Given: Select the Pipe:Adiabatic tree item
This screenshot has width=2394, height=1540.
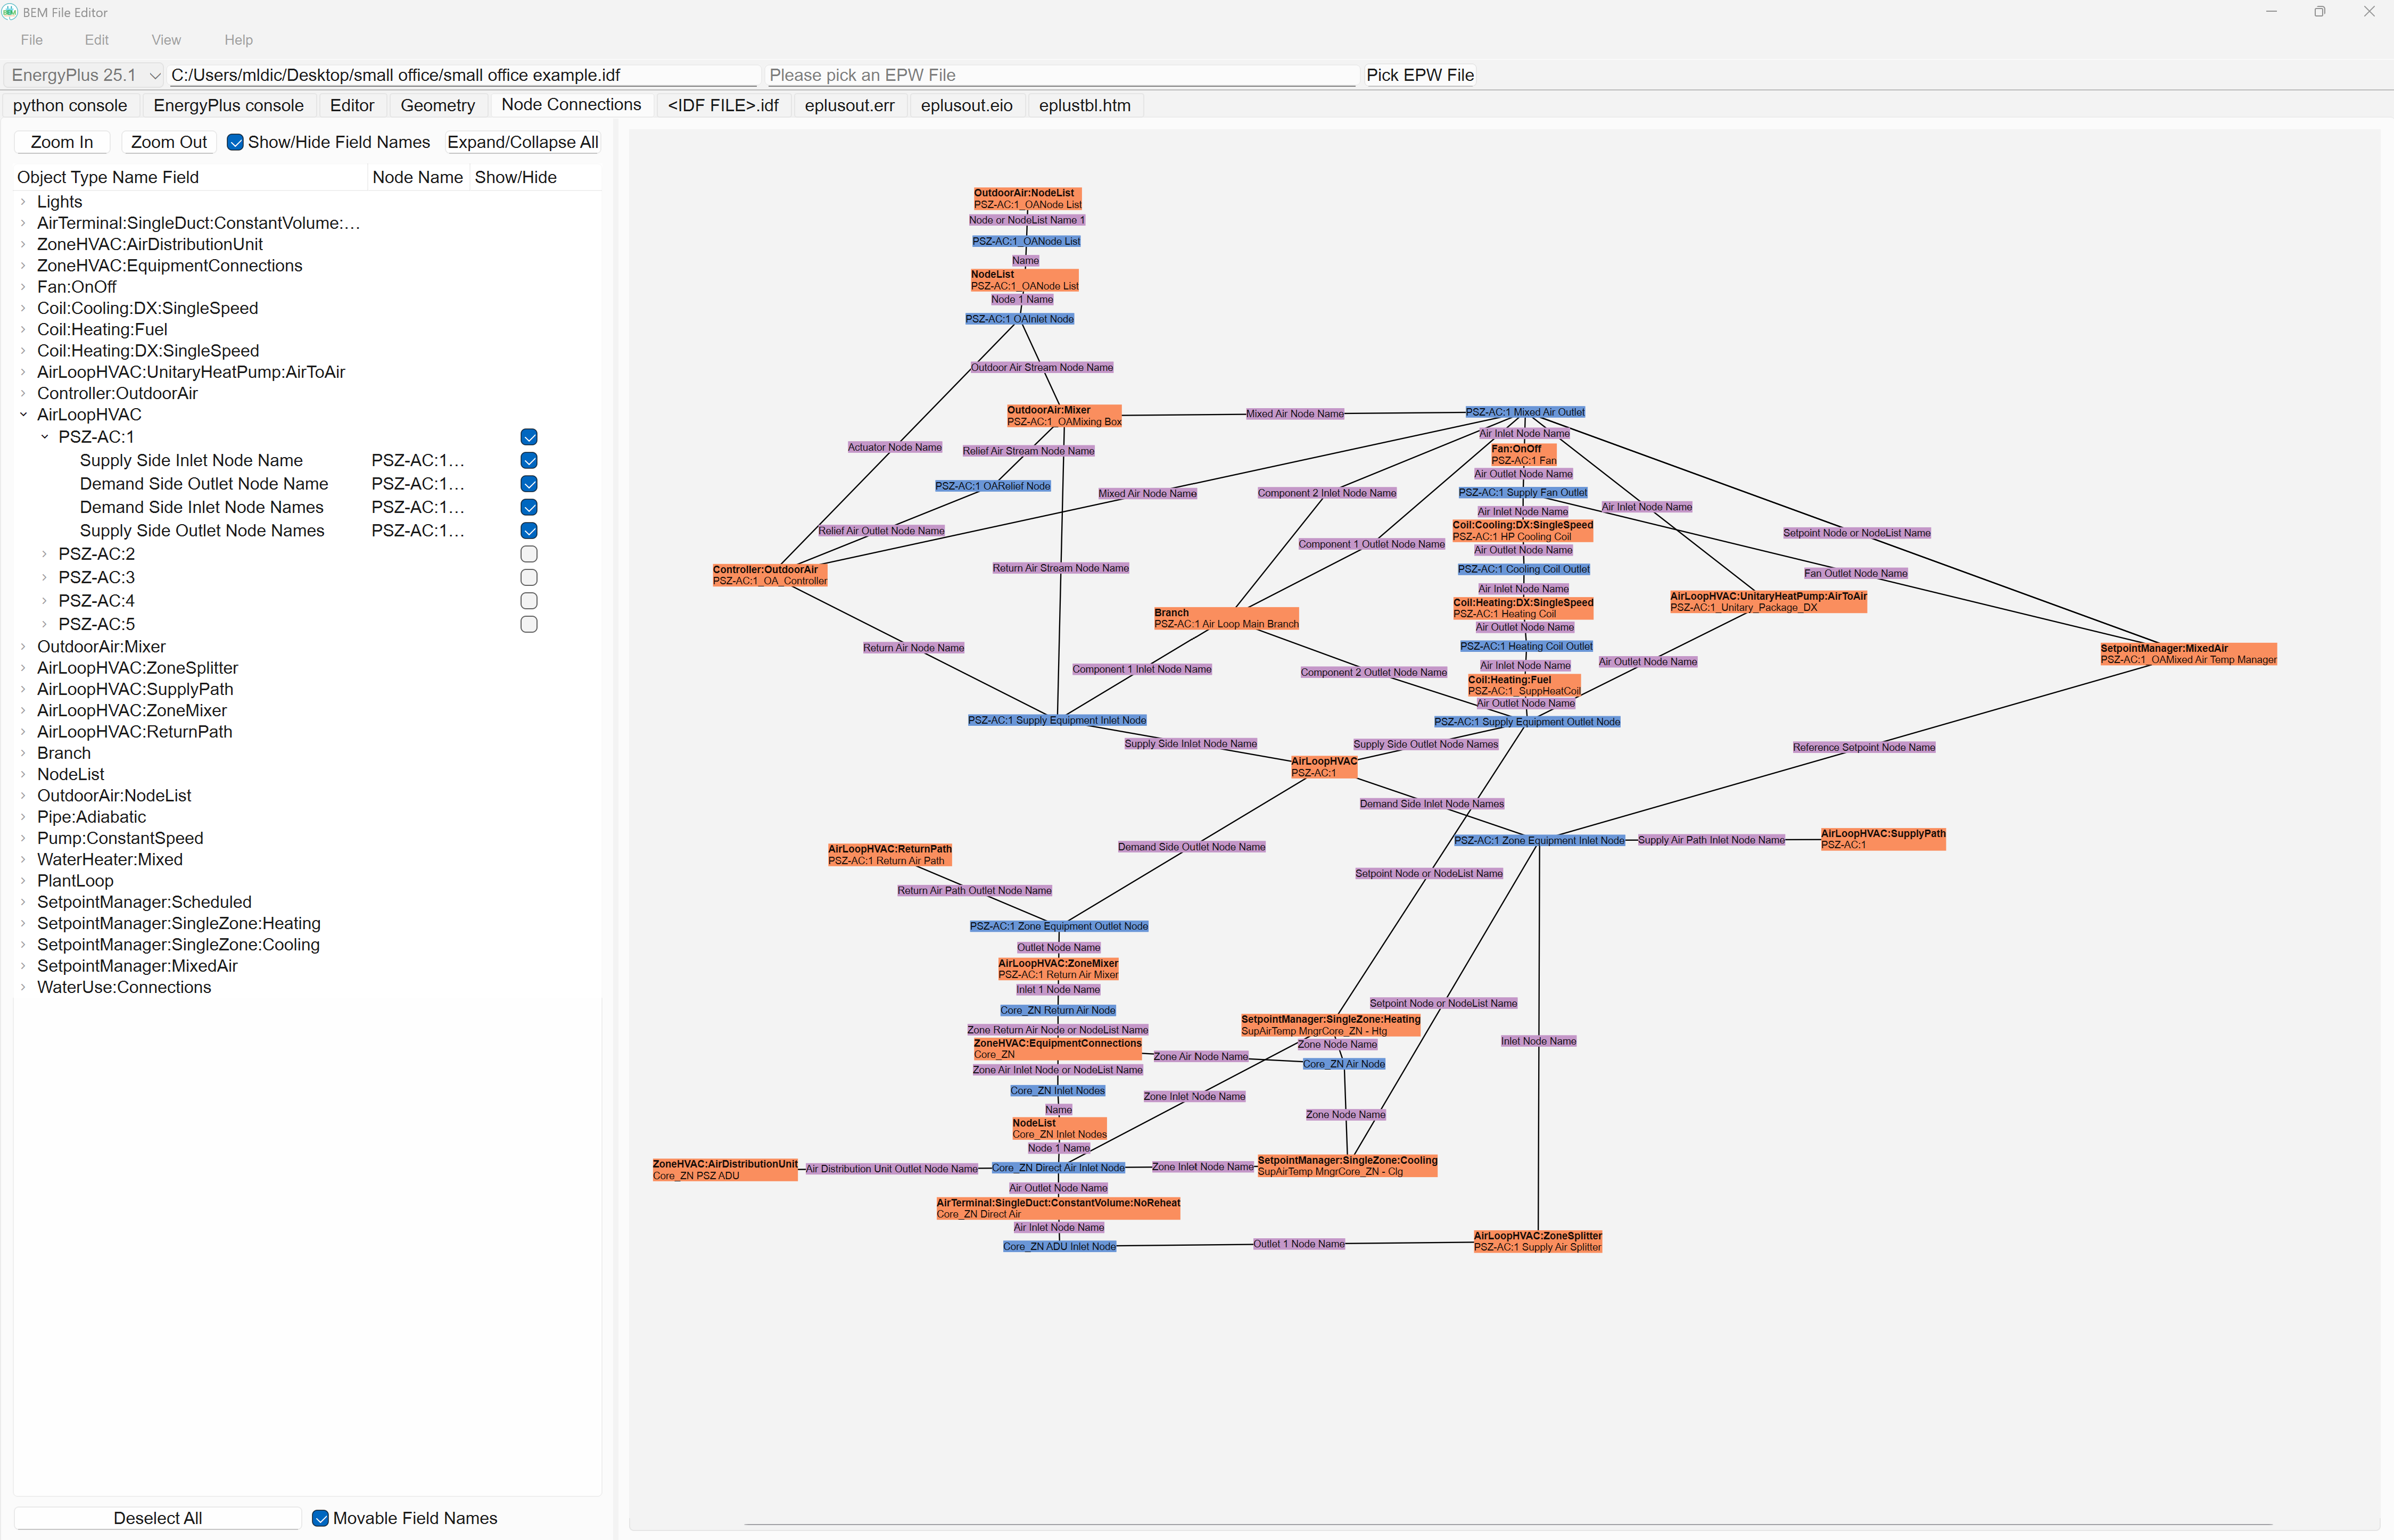Looking at the screenshot, I should [x=91, y=817].
